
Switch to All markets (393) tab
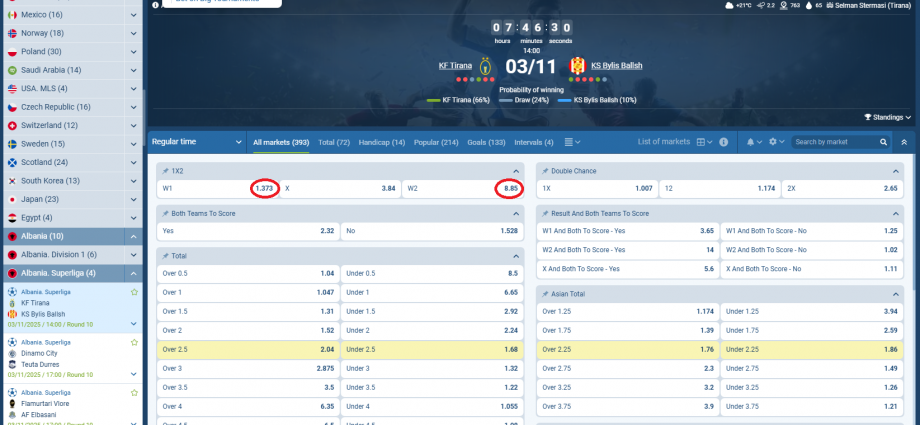(x=281, y=142)
